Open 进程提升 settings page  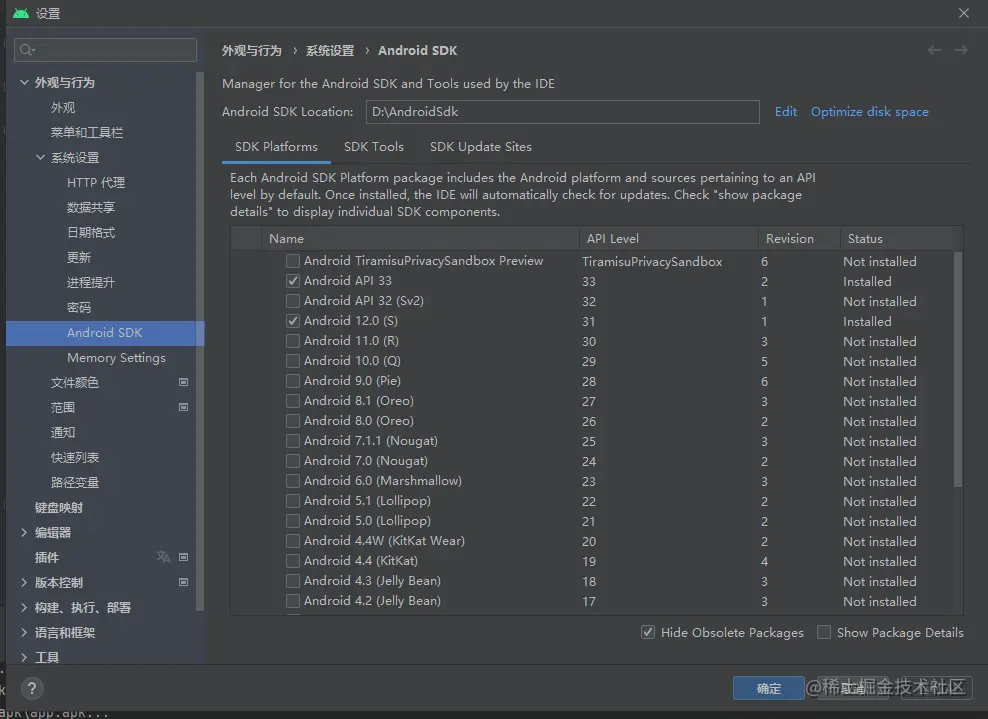(91, 282)
